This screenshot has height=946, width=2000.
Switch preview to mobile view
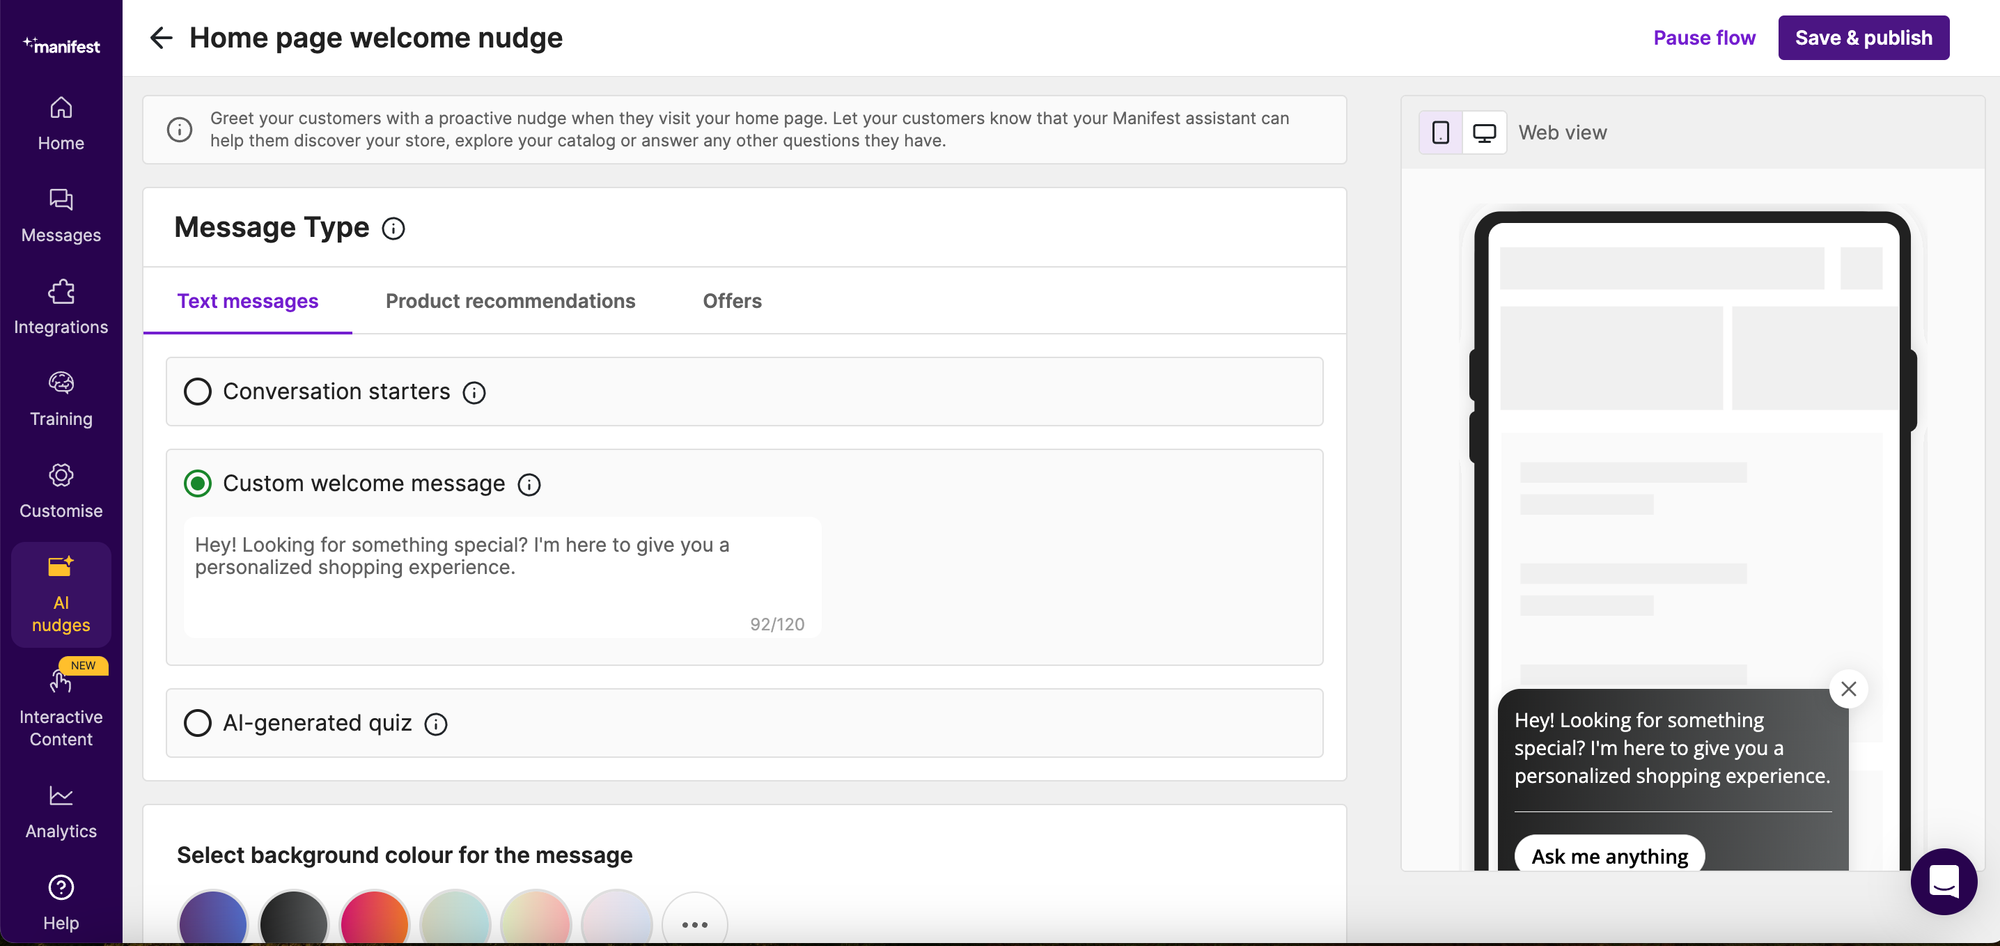(1438, 131)
